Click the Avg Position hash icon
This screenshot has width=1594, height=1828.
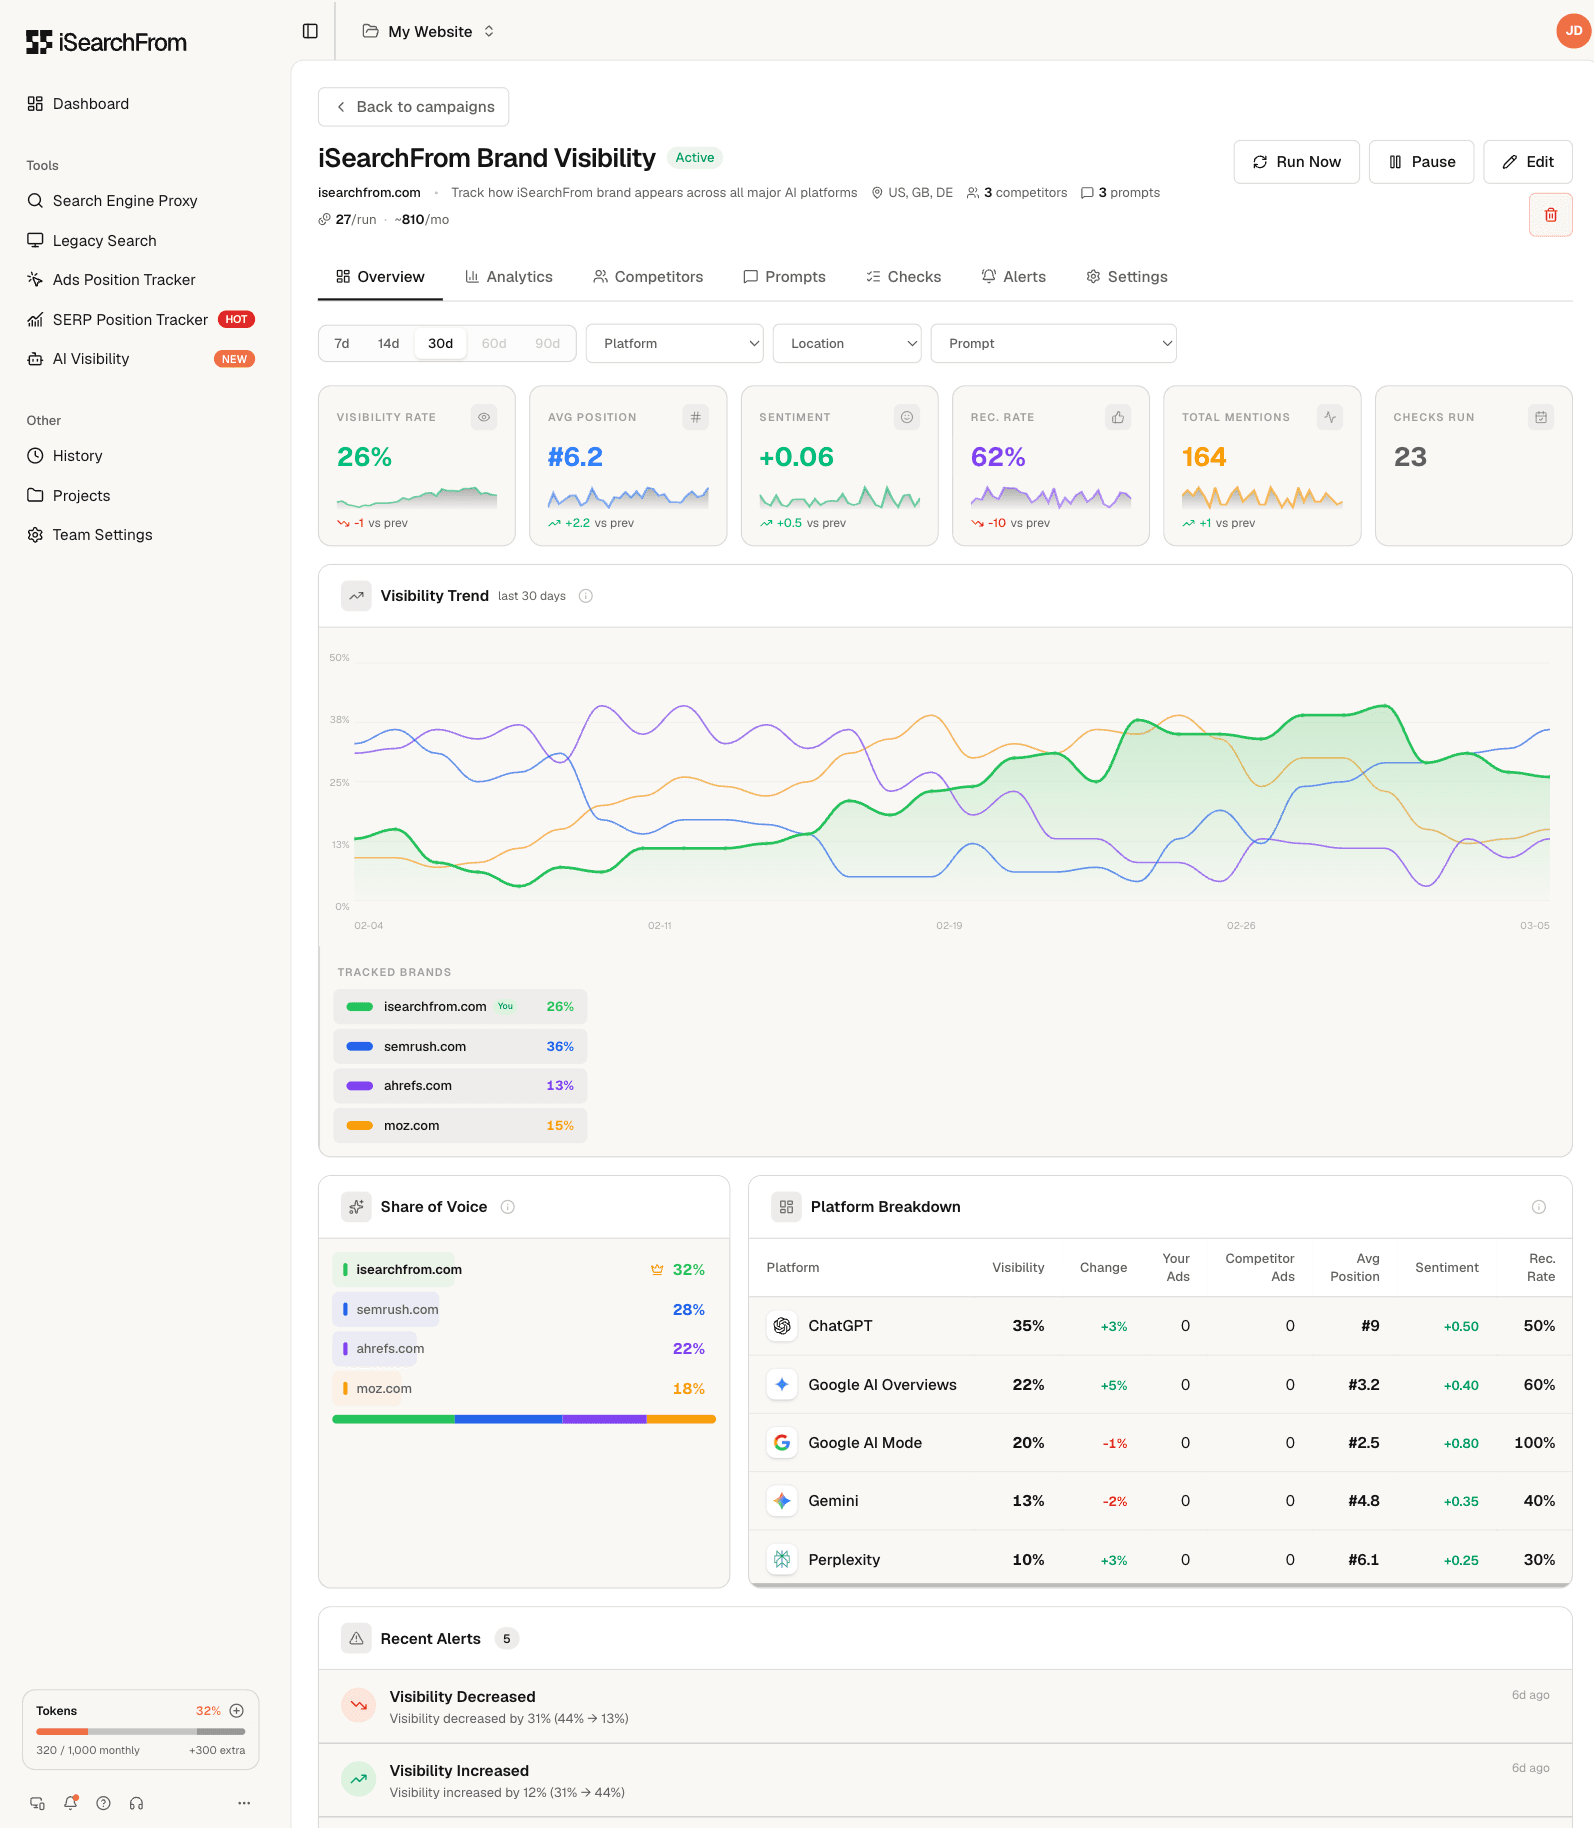click(695, 417)
